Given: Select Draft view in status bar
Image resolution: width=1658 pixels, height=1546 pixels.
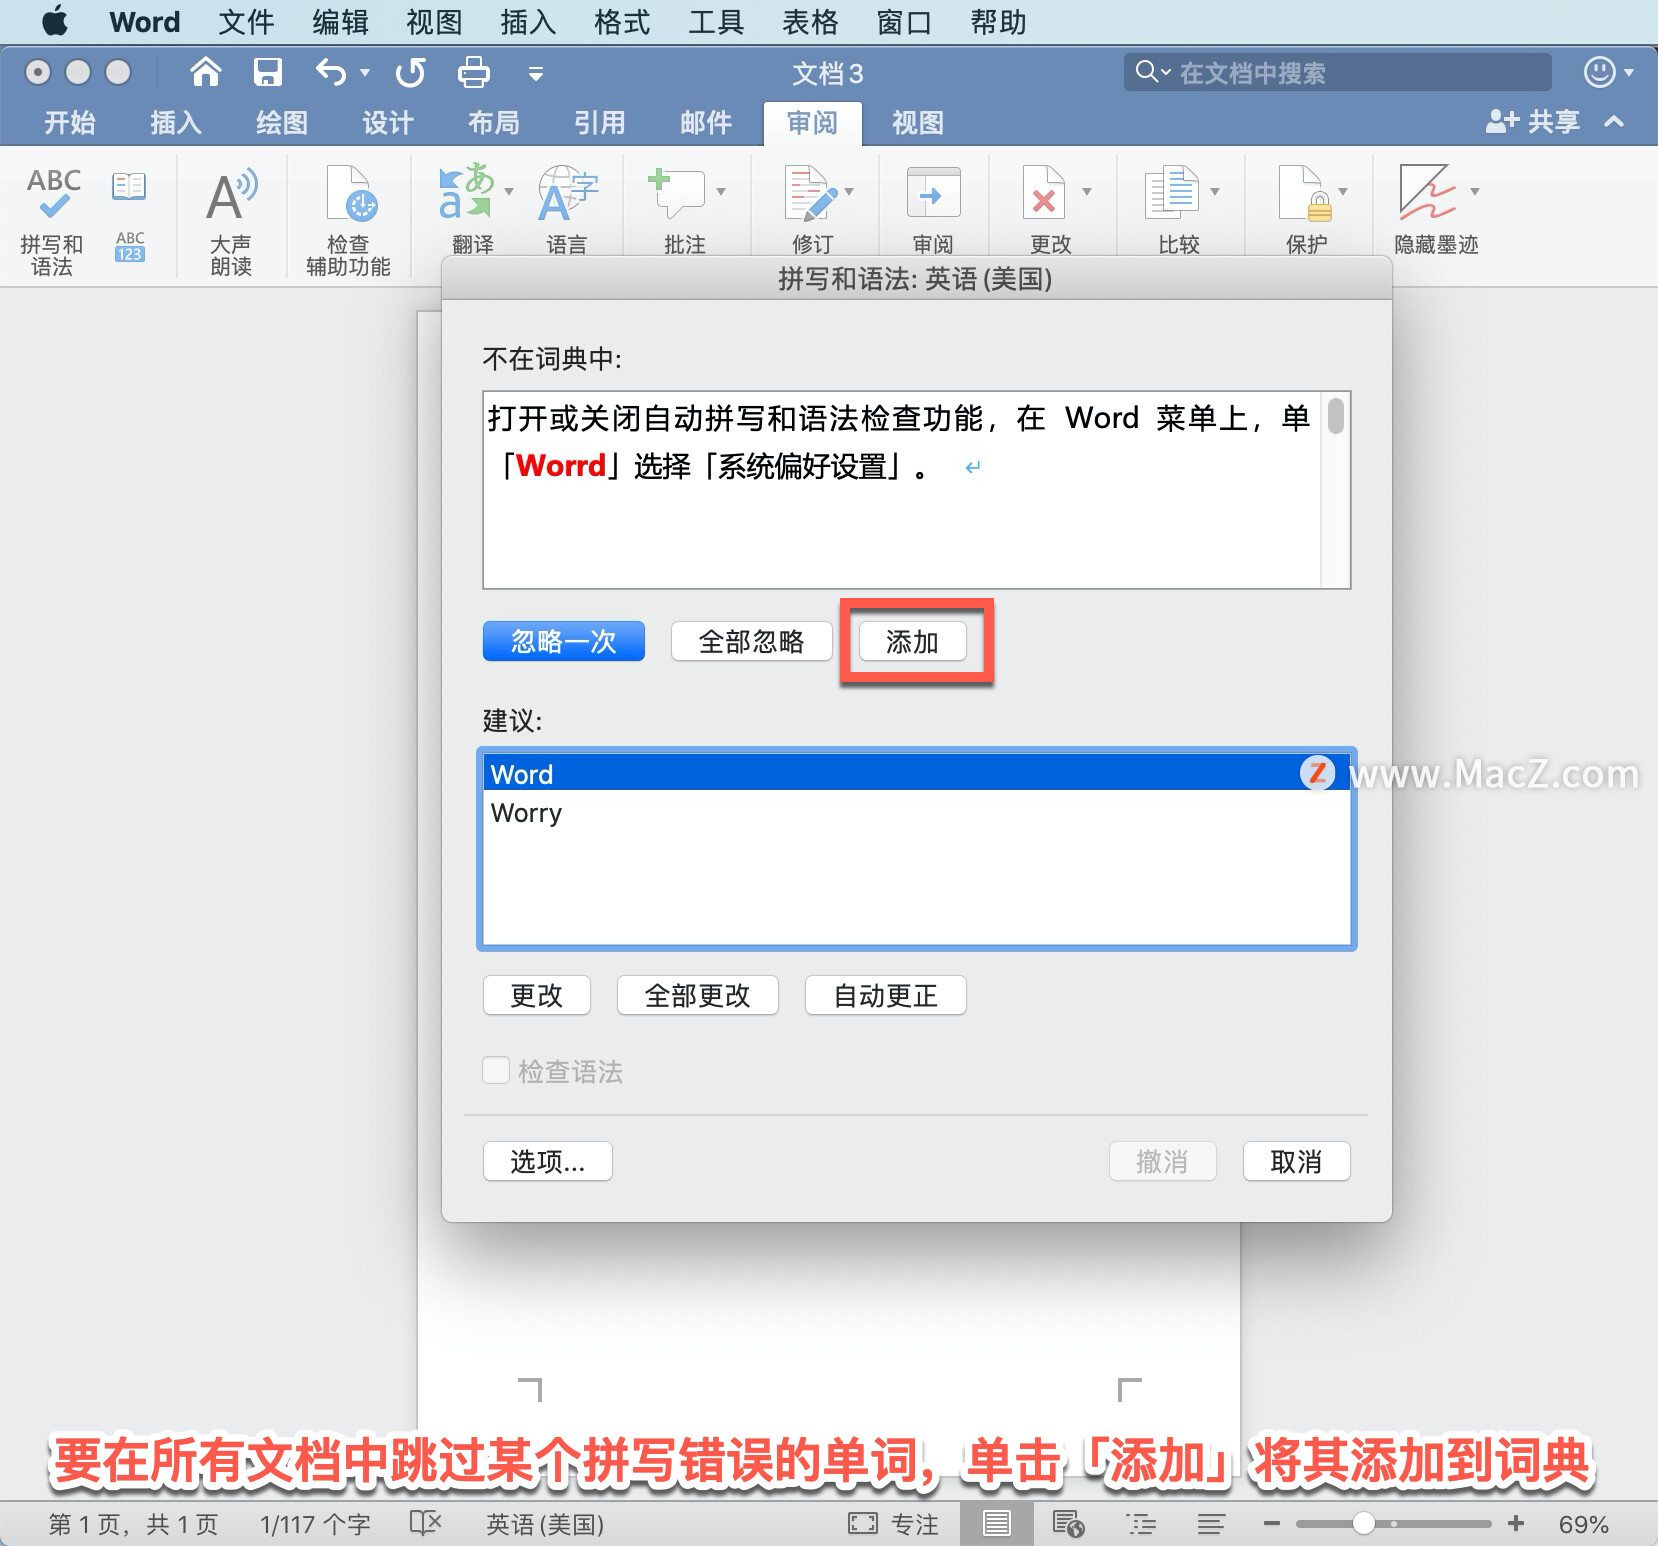Looking at the screenshot, I should pyautogui.click(x=1211, y=1524).
